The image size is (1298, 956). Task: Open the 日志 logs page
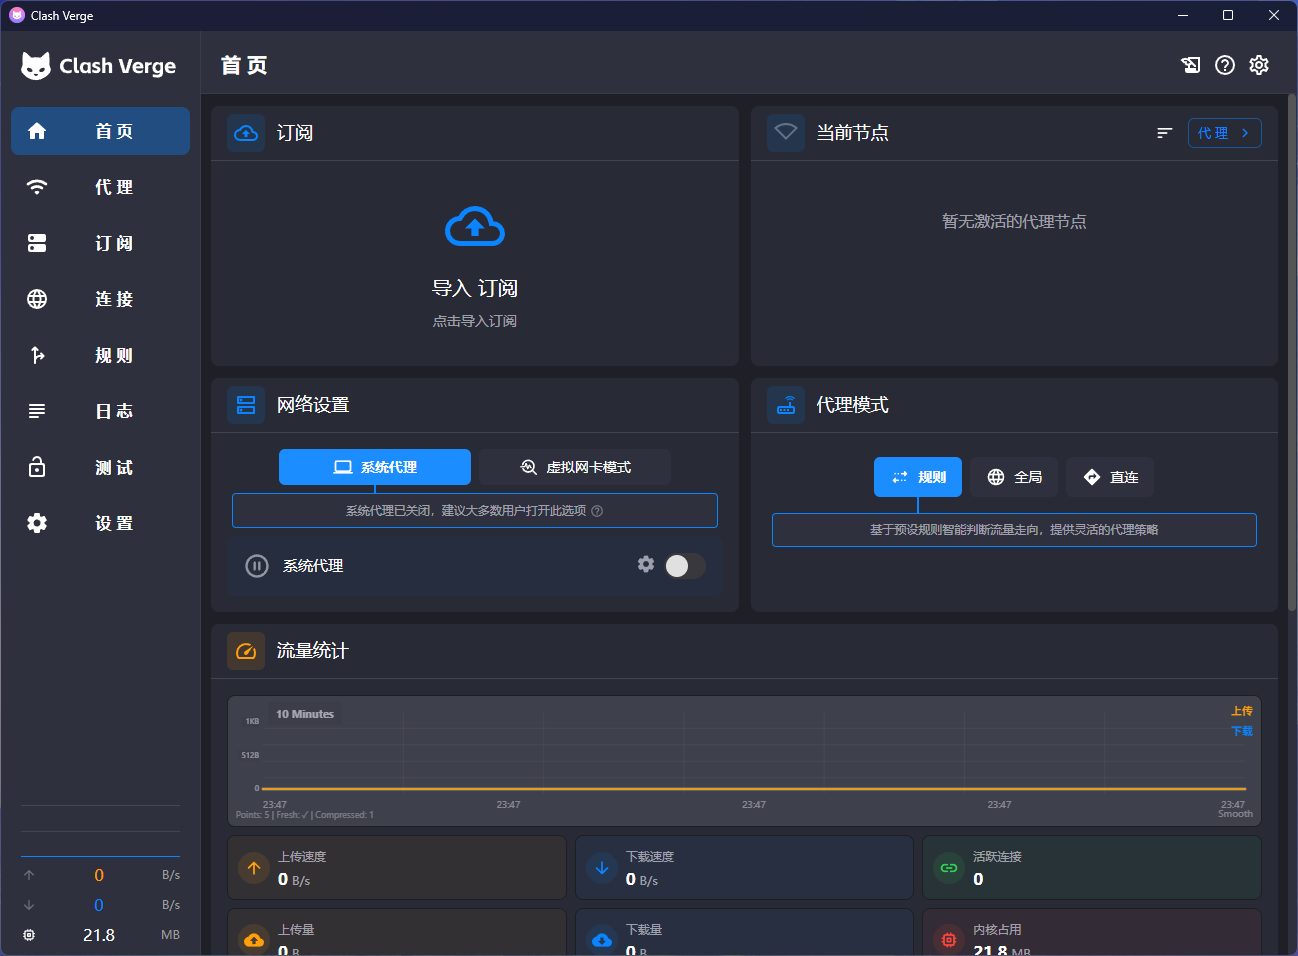pos(100,411)
